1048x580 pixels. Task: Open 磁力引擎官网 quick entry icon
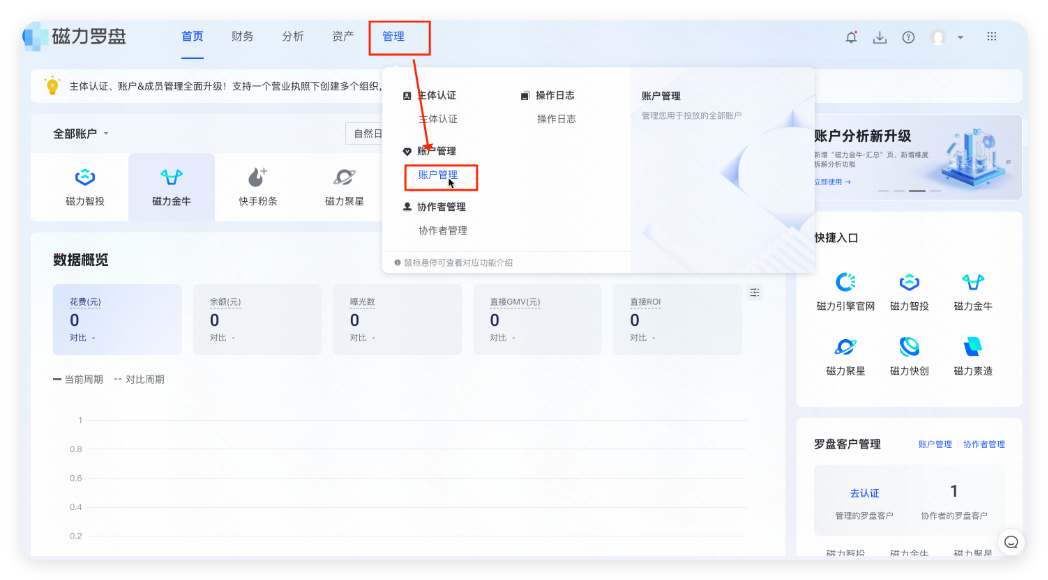pyautogui.click(x=845, y=282)
